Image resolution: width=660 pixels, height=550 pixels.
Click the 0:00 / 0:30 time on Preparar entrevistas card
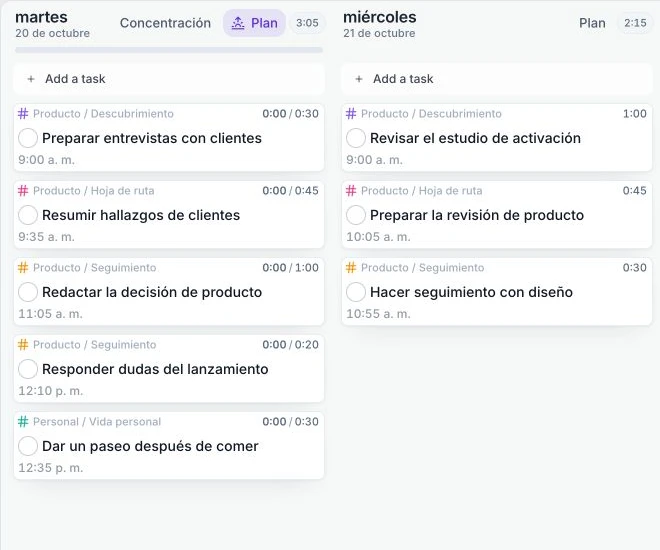tap(290, 114)
